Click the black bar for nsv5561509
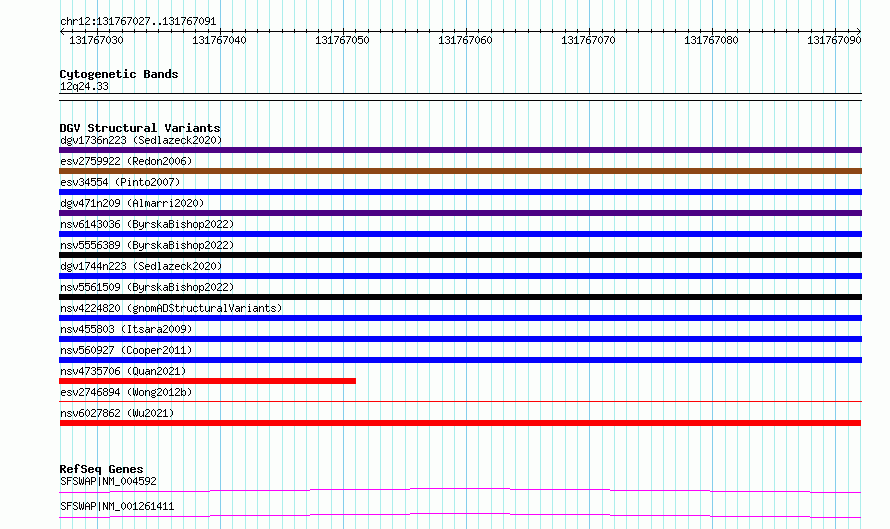The width and height of the screenshot is (890, 529). pyautogui.click(x=460, y=297)
